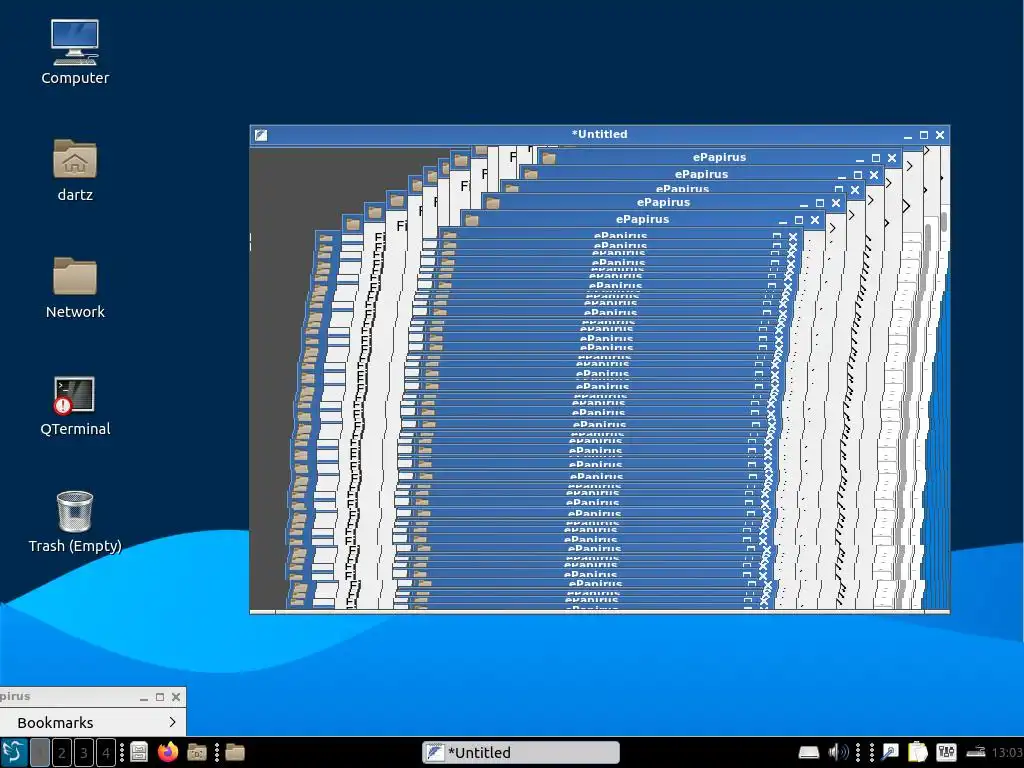The height and width of the screenshot is (768, 1024).
Task: Minimize the bottom-left ePapirus window
Action: [144, 697]
